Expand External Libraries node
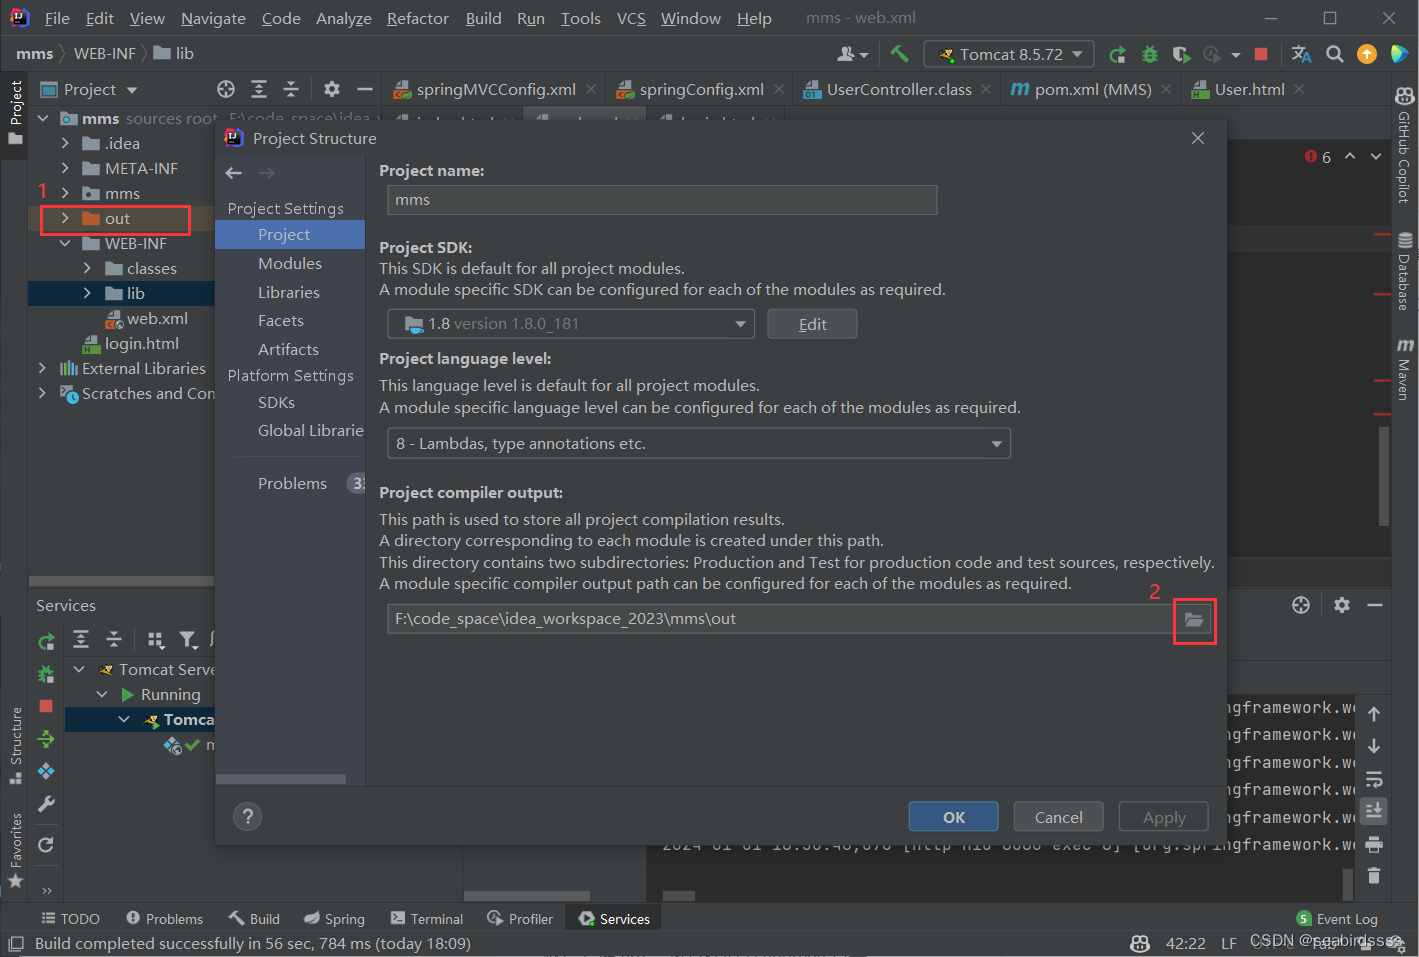Screen dimensions: 1419x957 [42, 368]
